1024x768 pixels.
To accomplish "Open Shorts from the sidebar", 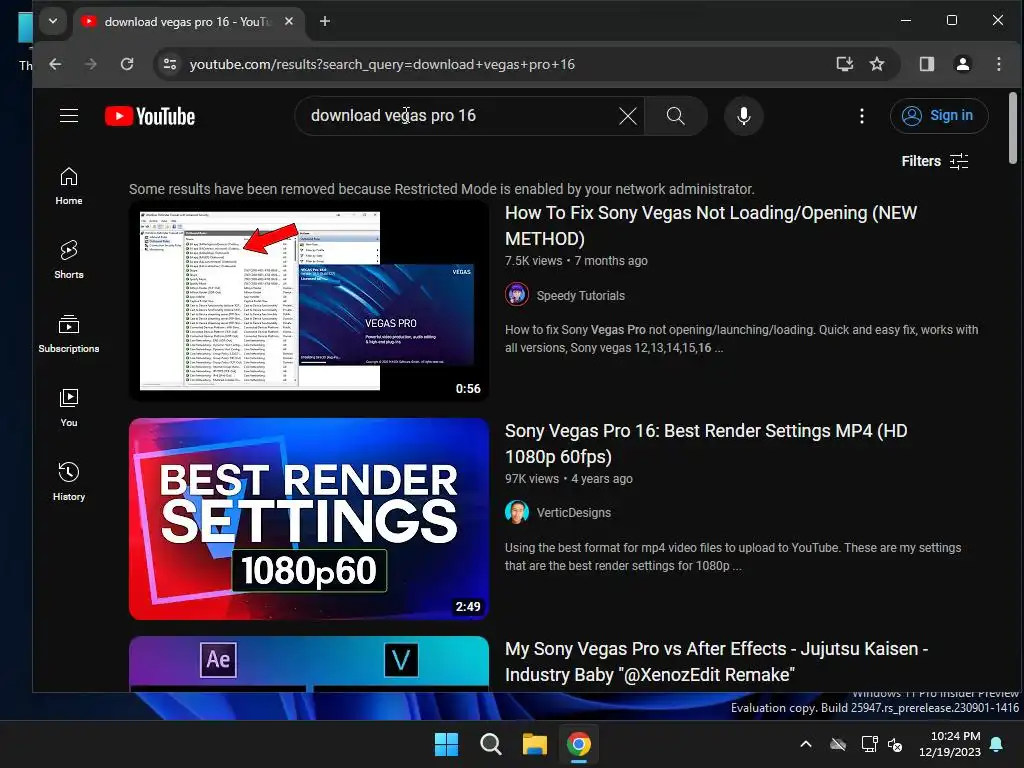I will click(69, 260).
